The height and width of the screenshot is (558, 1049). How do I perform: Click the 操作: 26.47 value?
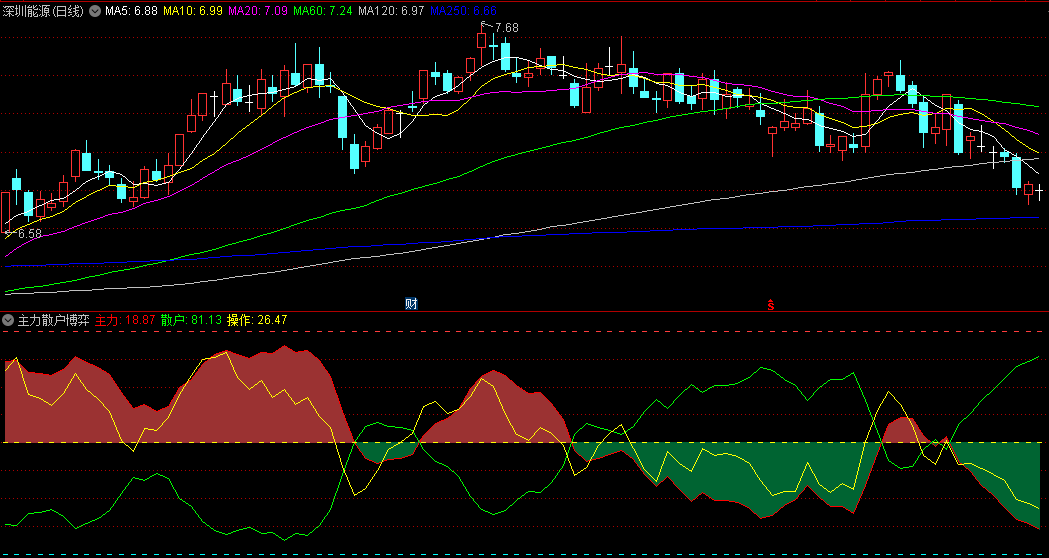pyautogui.click(x=257, y=320)
